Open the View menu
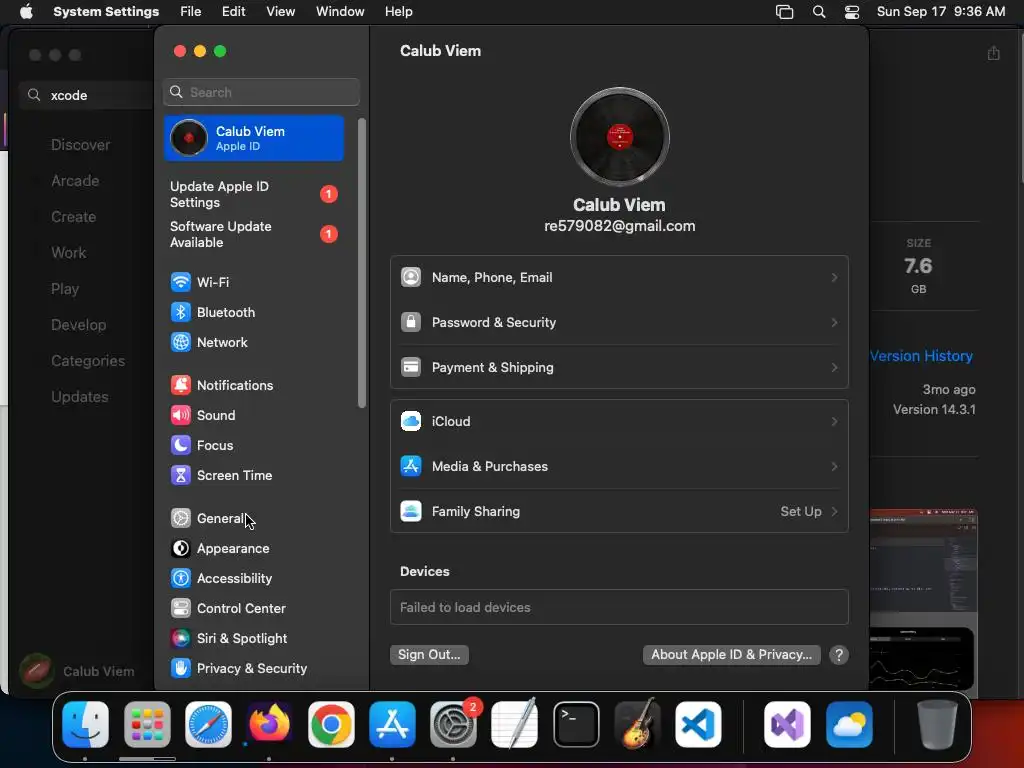 pyautogui.click(x=280, y=12)
